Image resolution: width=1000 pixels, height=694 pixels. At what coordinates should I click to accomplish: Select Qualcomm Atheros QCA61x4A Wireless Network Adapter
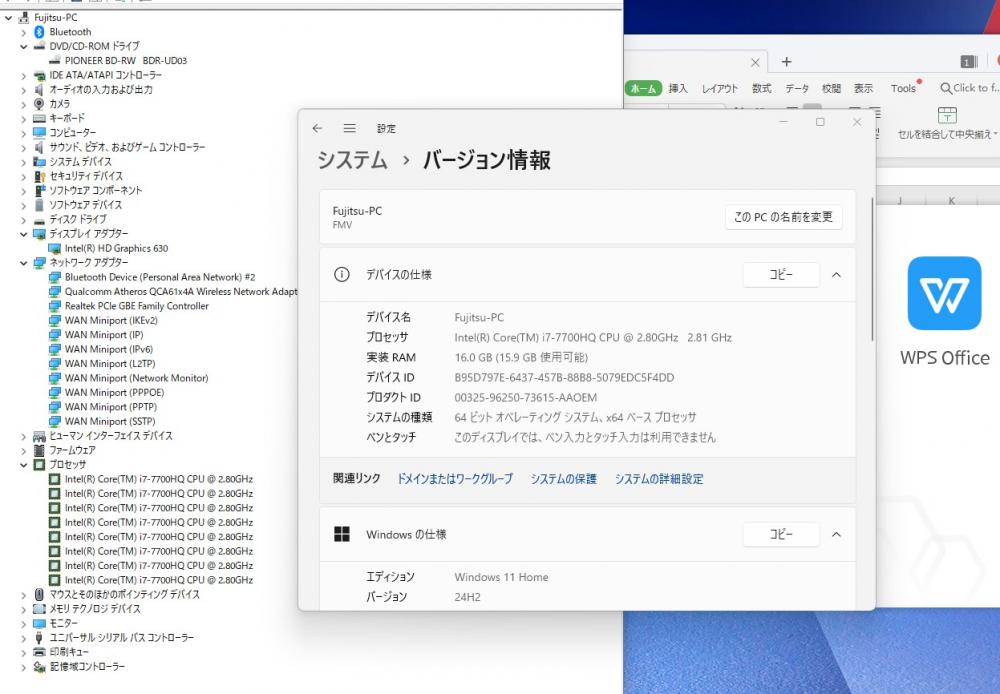click(x=181, y=292)
